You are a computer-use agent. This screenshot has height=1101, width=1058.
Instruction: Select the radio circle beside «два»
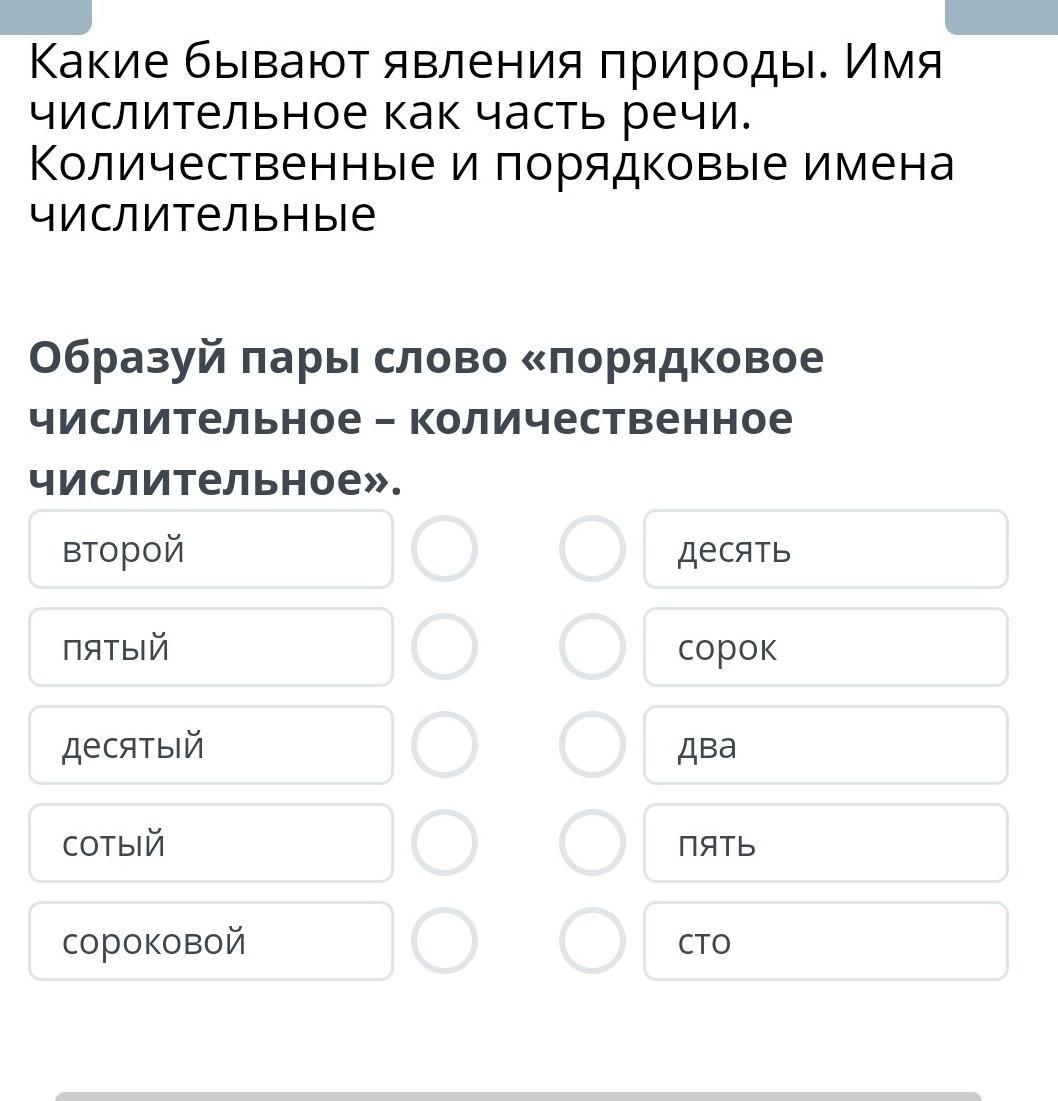(592, 745)
